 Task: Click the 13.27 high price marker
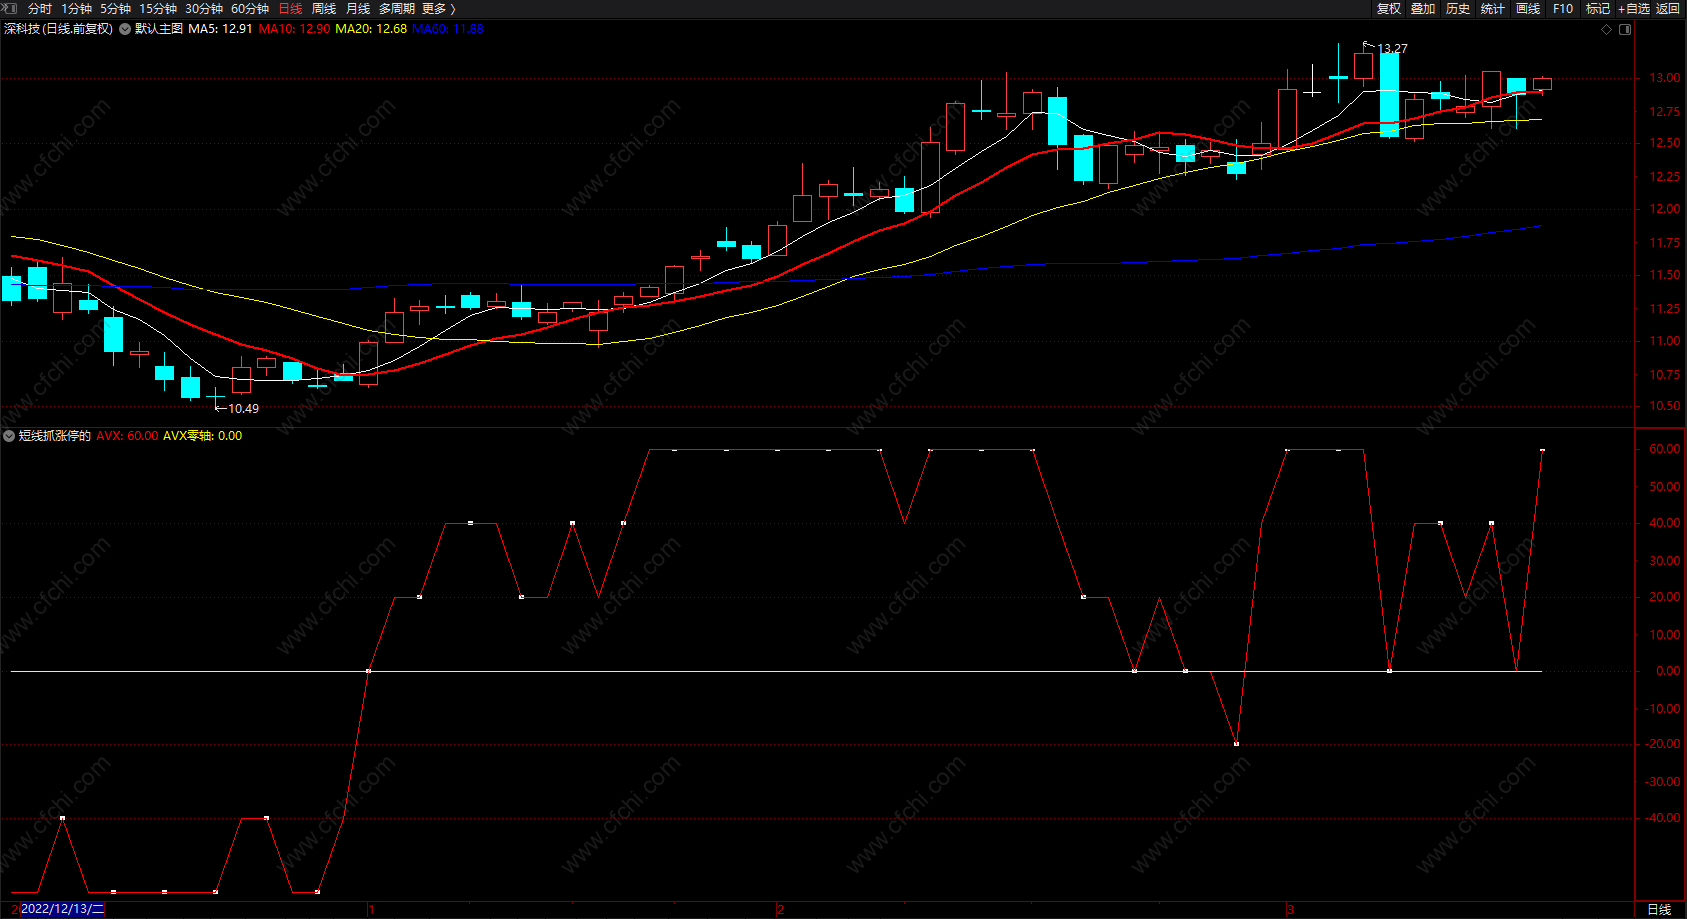pyautogui.click(x=1392, y=48)
